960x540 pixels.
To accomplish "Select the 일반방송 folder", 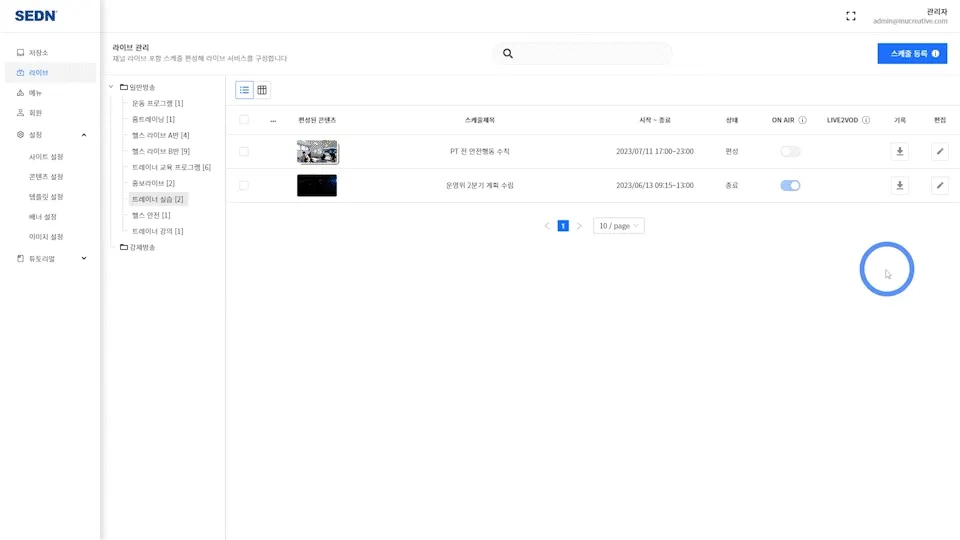I will tap(138, 87).
